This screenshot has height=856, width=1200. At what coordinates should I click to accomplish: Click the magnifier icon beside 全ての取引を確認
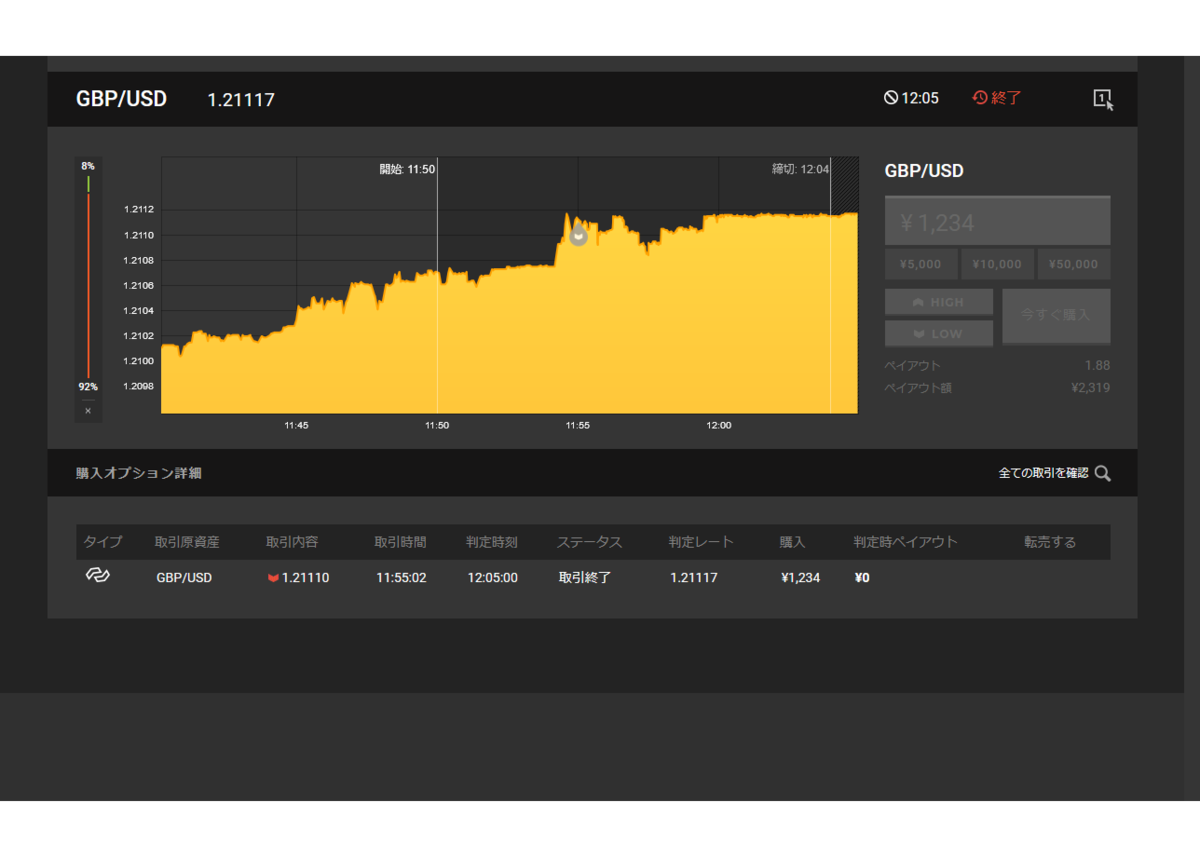click(1102, 473)
